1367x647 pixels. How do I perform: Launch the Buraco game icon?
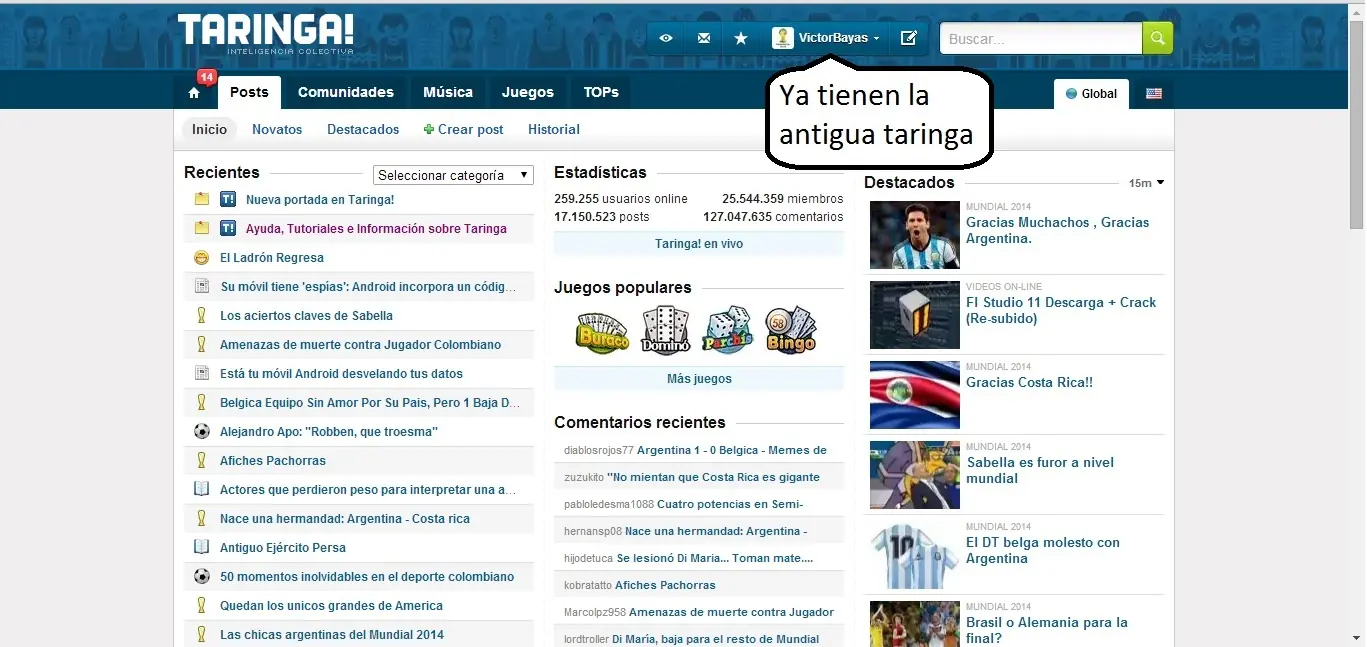pyautogui.click(x=602, y=330)
